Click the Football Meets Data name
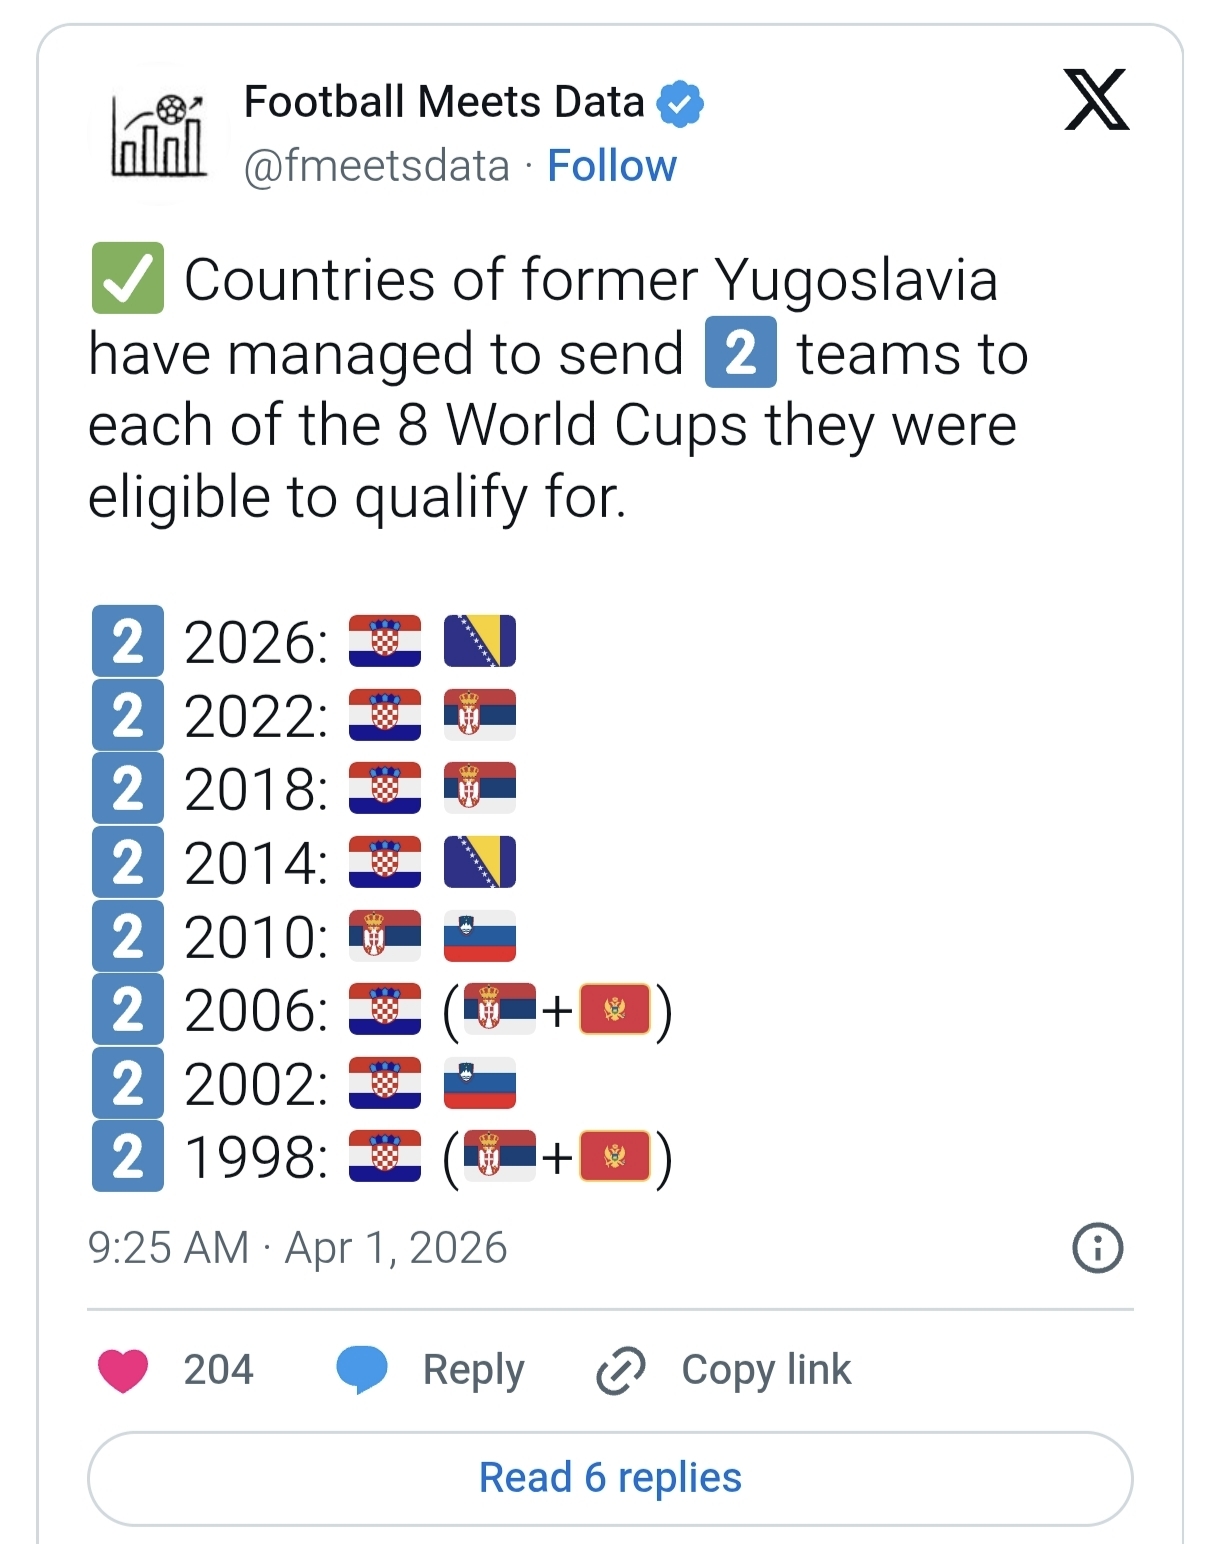This screenshot has height=1544, width=1220. click(444, 102)
